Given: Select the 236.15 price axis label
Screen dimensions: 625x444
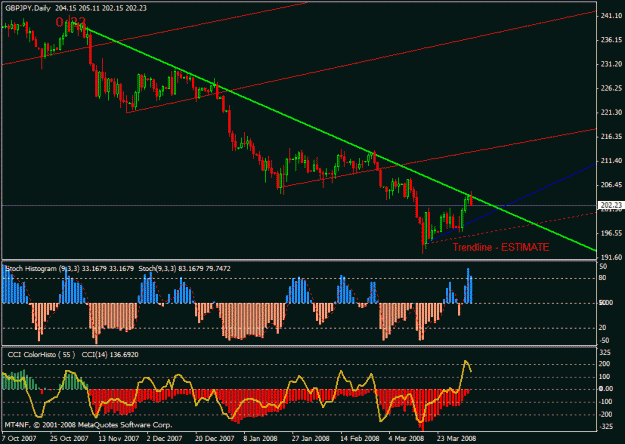Looking at the screenshot, I should point(611,40).
